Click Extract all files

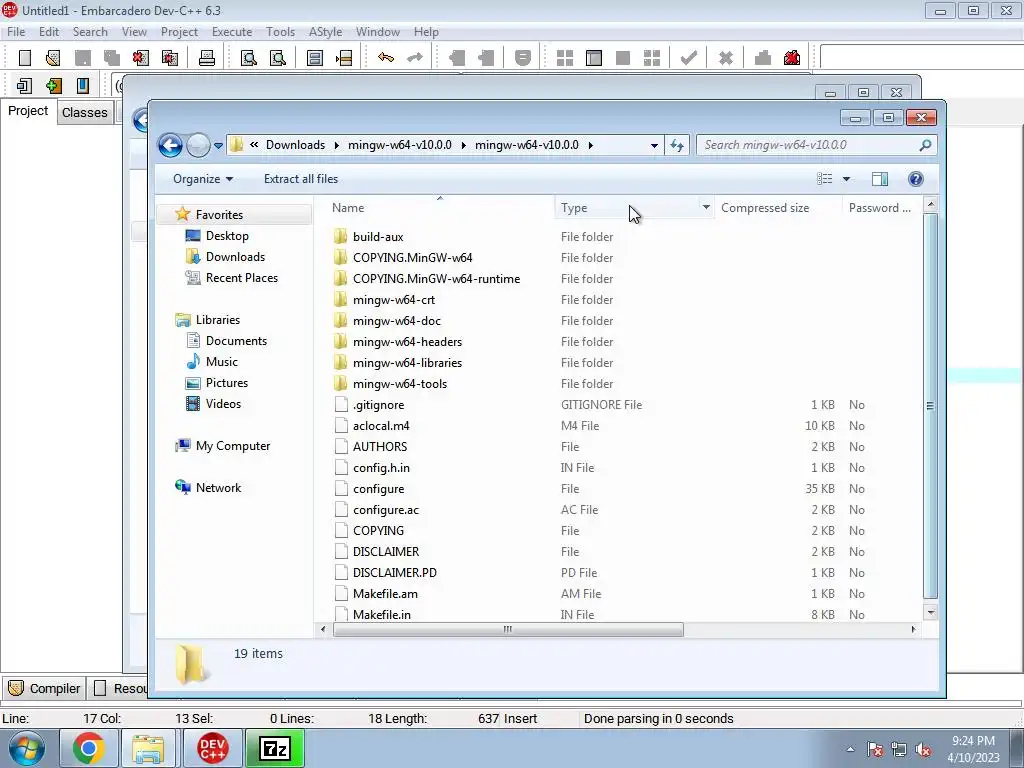(301, 179)
